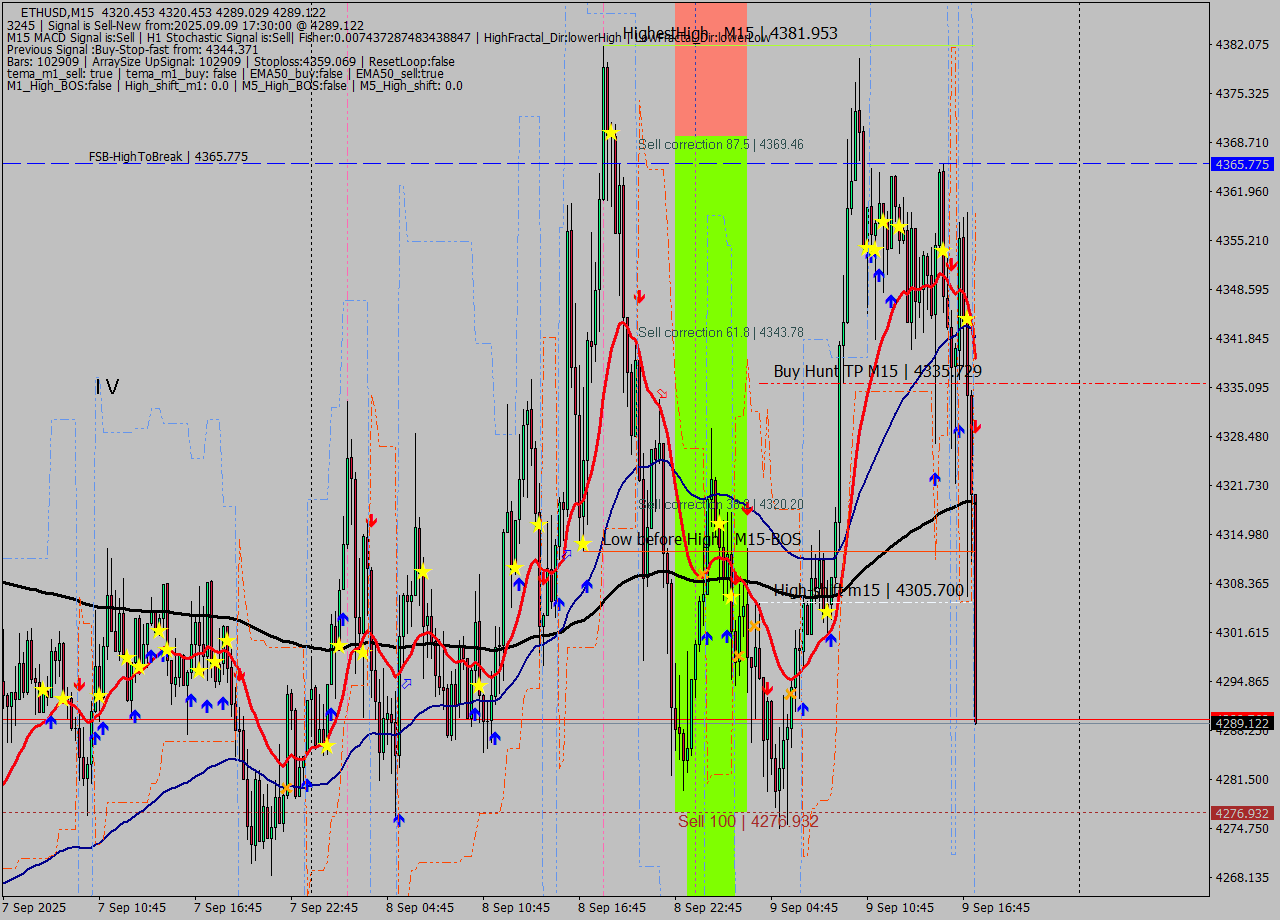Image resolution: width=1280 pixels, height=920 pixels.
Task: Click the red down arrow near 7 Sep 22:45
Action: click(372, 520)
